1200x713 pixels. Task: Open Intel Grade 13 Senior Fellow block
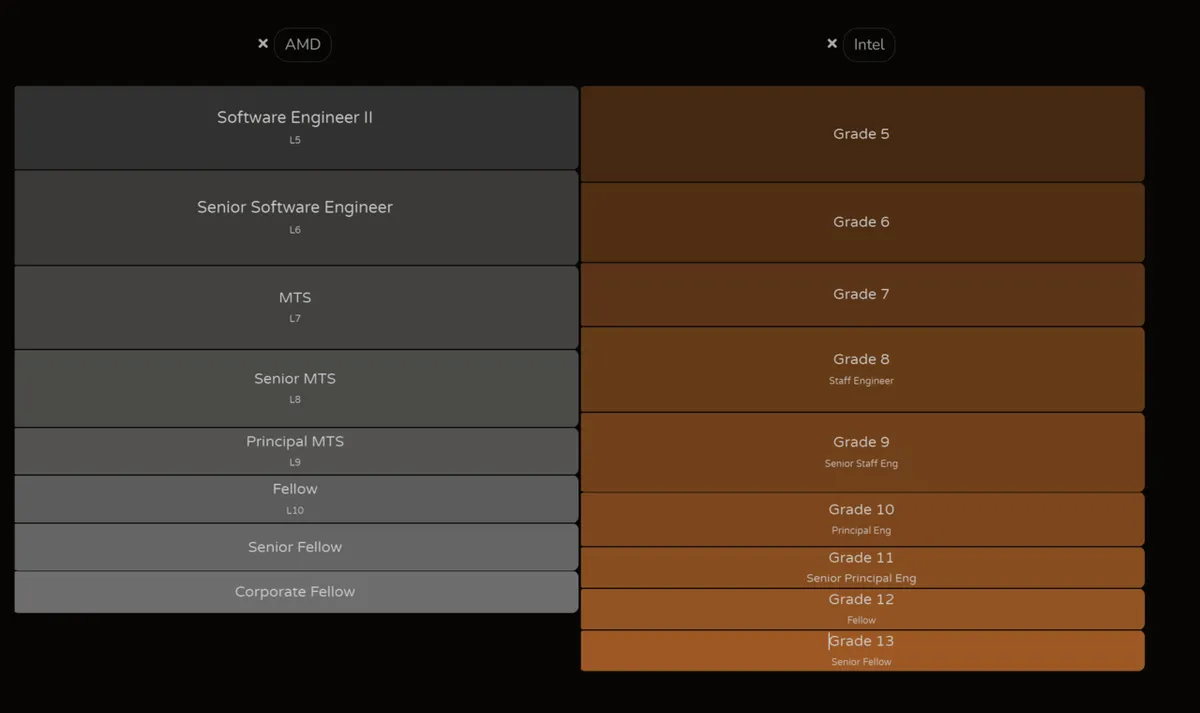coord(861,650)
